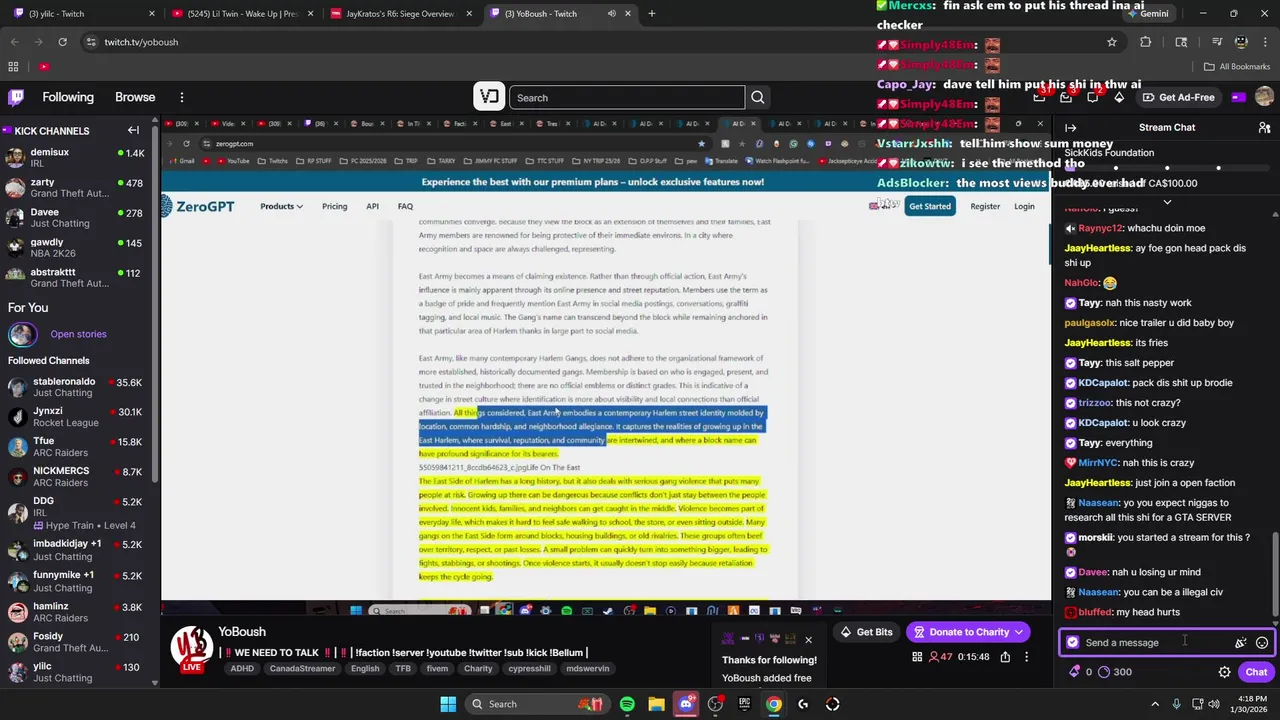Click the Chrome address bar showing twitch.tv/yoboush
Screen dimensions: 1280x720
[600, 42]
